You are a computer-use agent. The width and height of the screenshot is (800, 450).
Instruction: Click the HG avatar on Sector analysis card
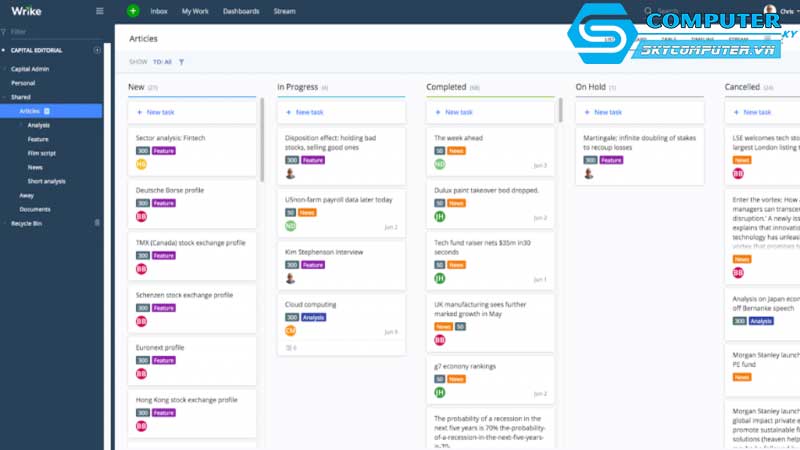point(141,164)
